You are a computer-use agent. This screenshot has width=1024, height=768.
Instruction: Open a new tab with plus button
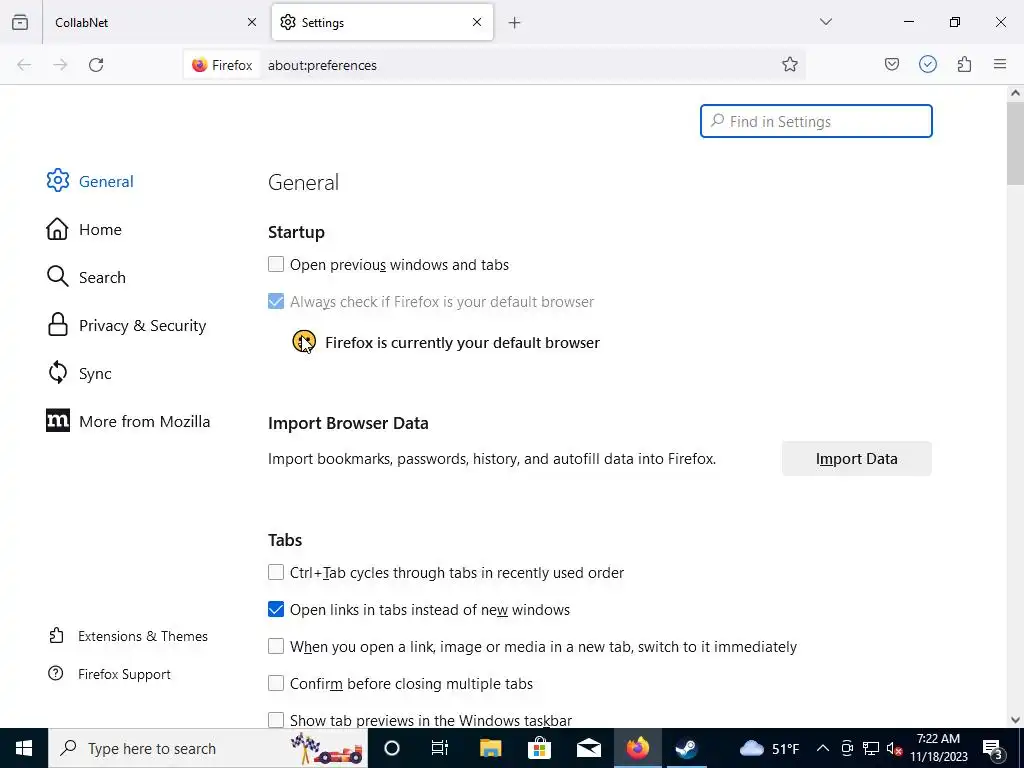click(515, 23)
